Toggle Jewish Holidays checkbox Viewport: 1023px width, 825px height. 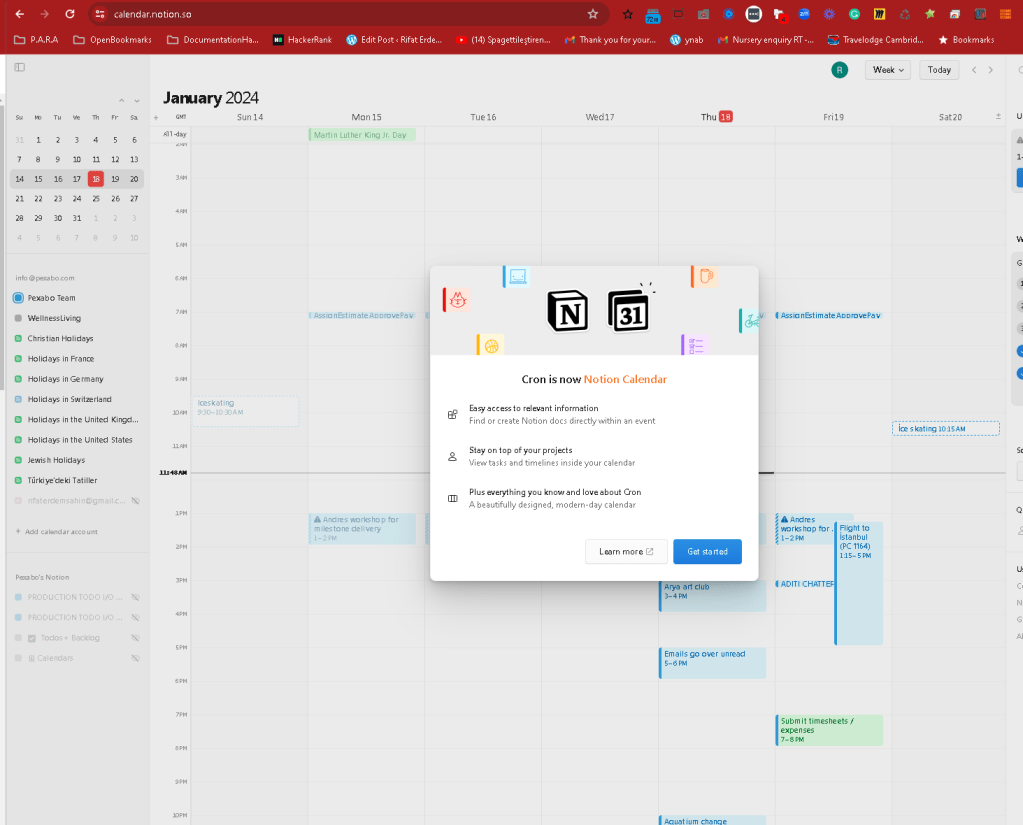18,460
